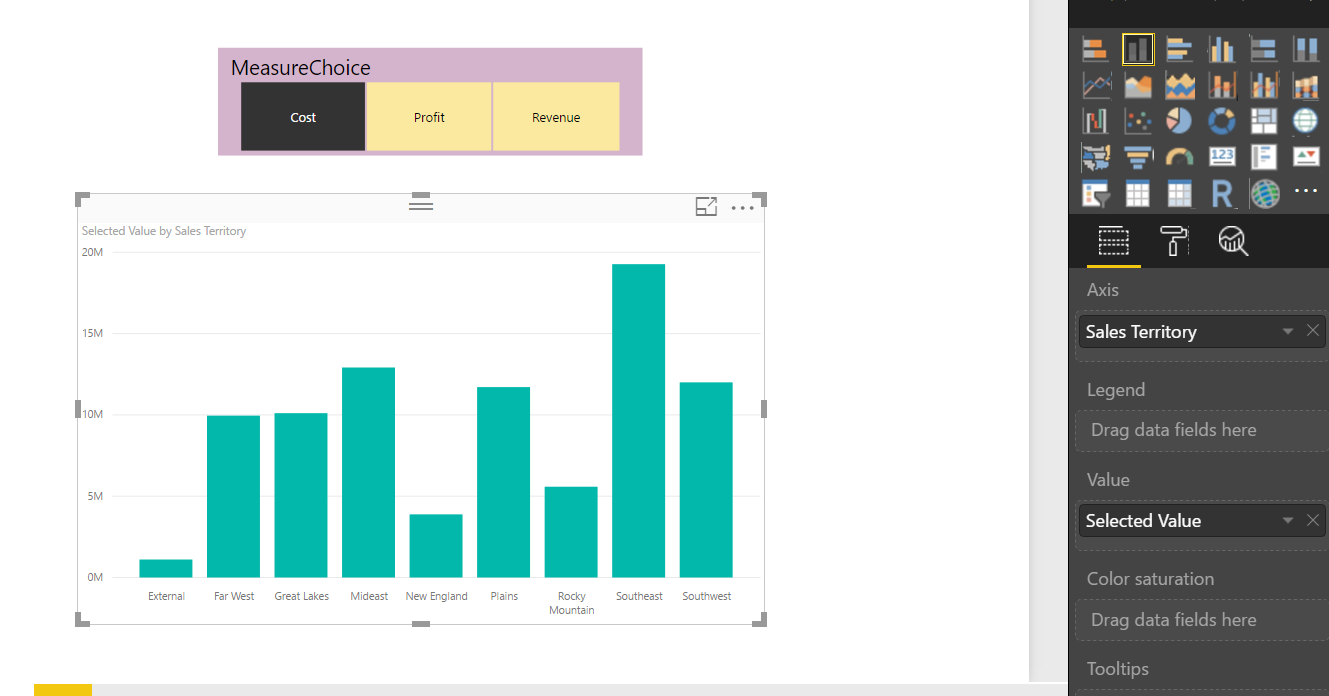Click the Southeast bar in the chart
The image size is (1329, 696).
pos(639,421)
